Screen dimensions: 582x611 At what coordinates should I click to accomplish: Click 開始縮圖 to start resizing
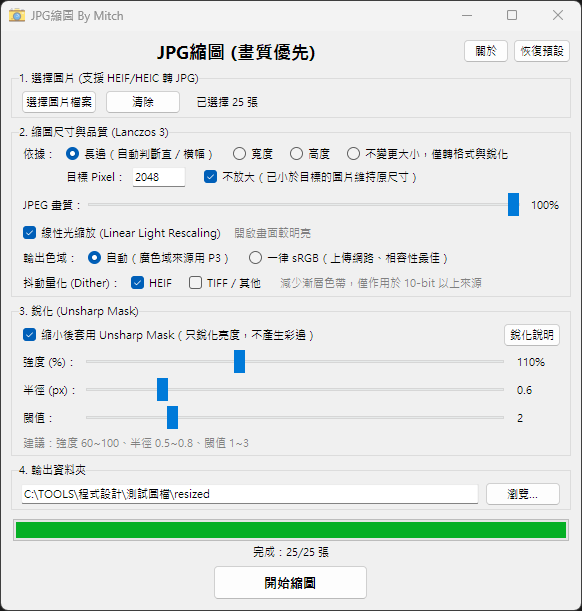tap(290, 583)
